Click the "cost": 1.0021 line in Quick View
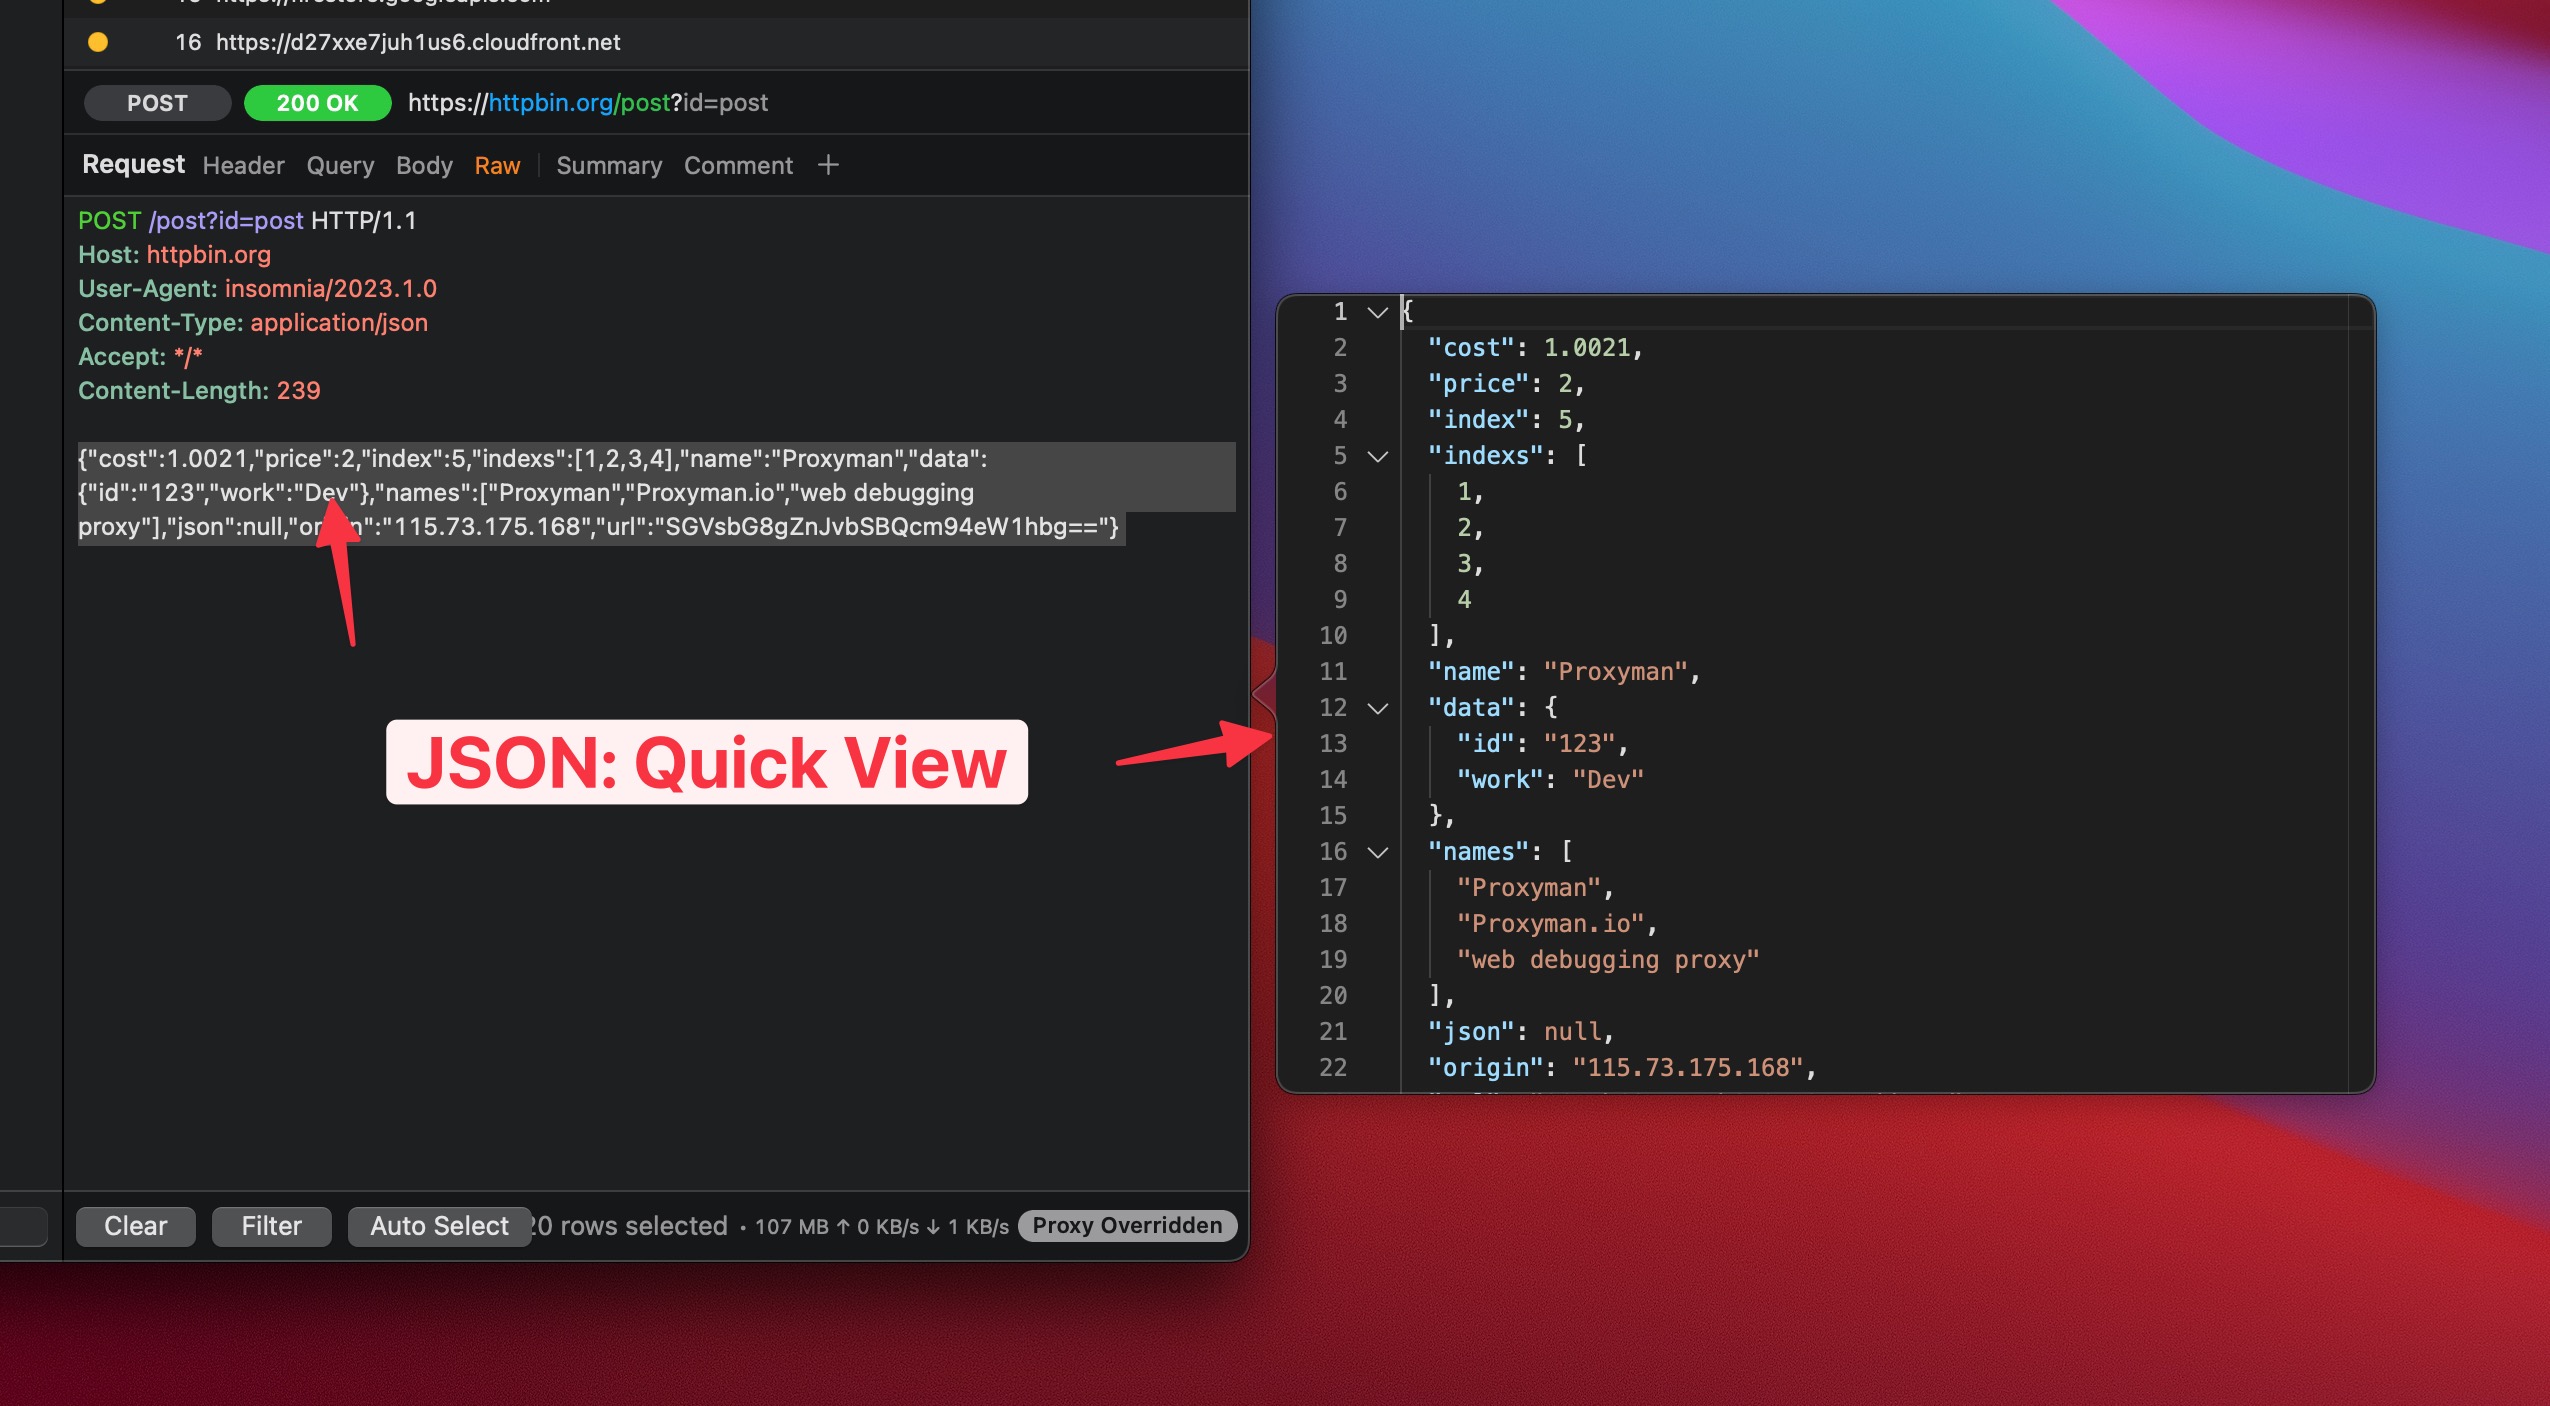Image resolution: width=2550 pixels, height=1406 pixels. click(1536, 348)
